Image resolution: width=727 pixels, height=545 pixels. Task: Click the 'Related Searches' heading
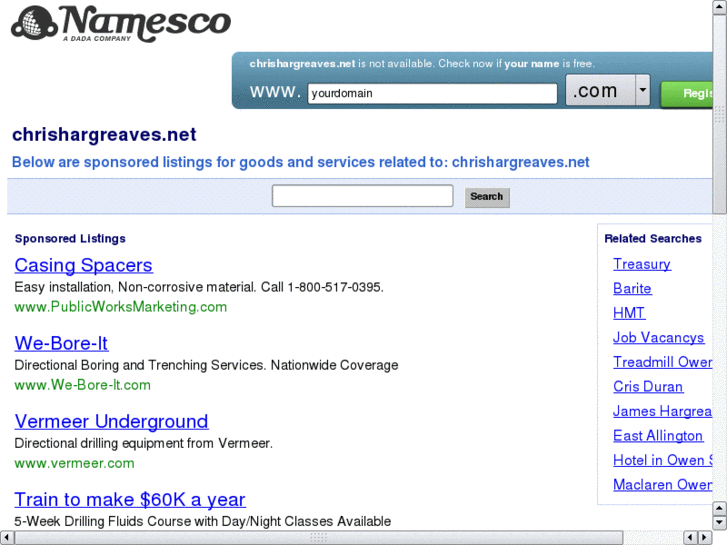tap(653, 239)
